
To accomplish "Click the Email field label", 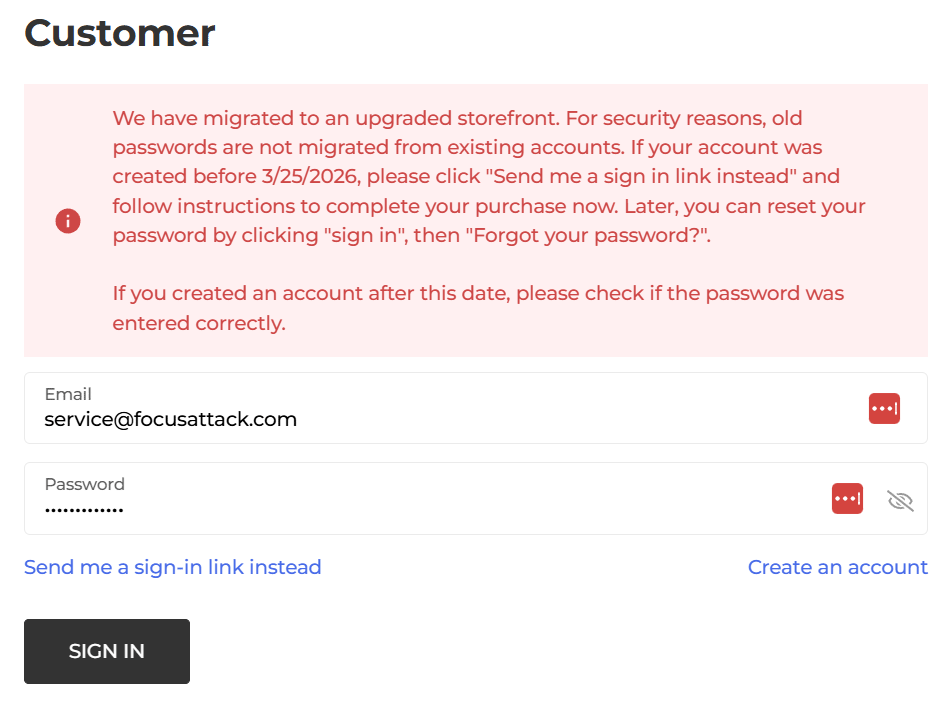I will point(68,394).
